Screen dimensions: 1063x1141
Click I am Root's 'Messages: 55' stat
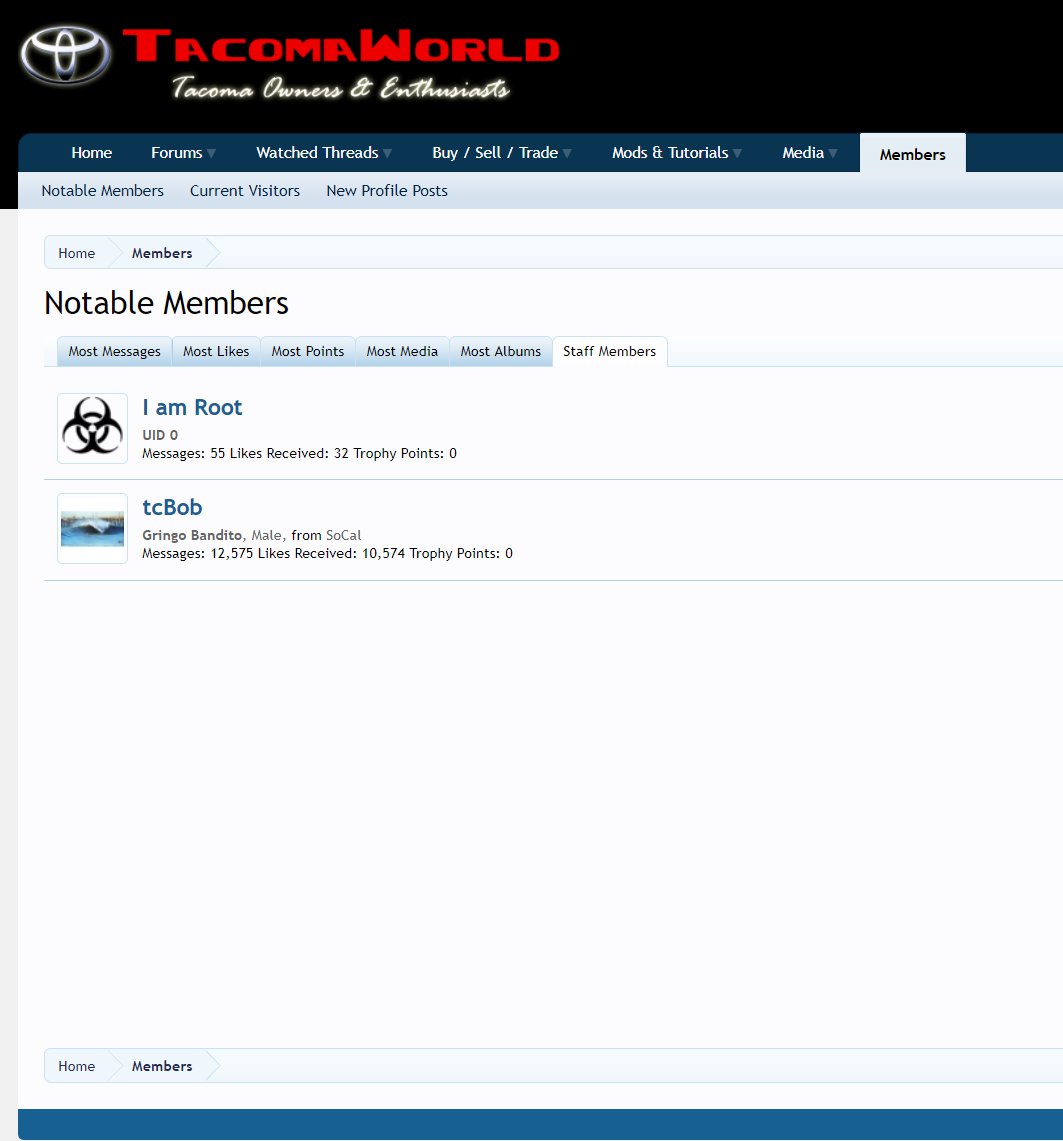(183, 453)
